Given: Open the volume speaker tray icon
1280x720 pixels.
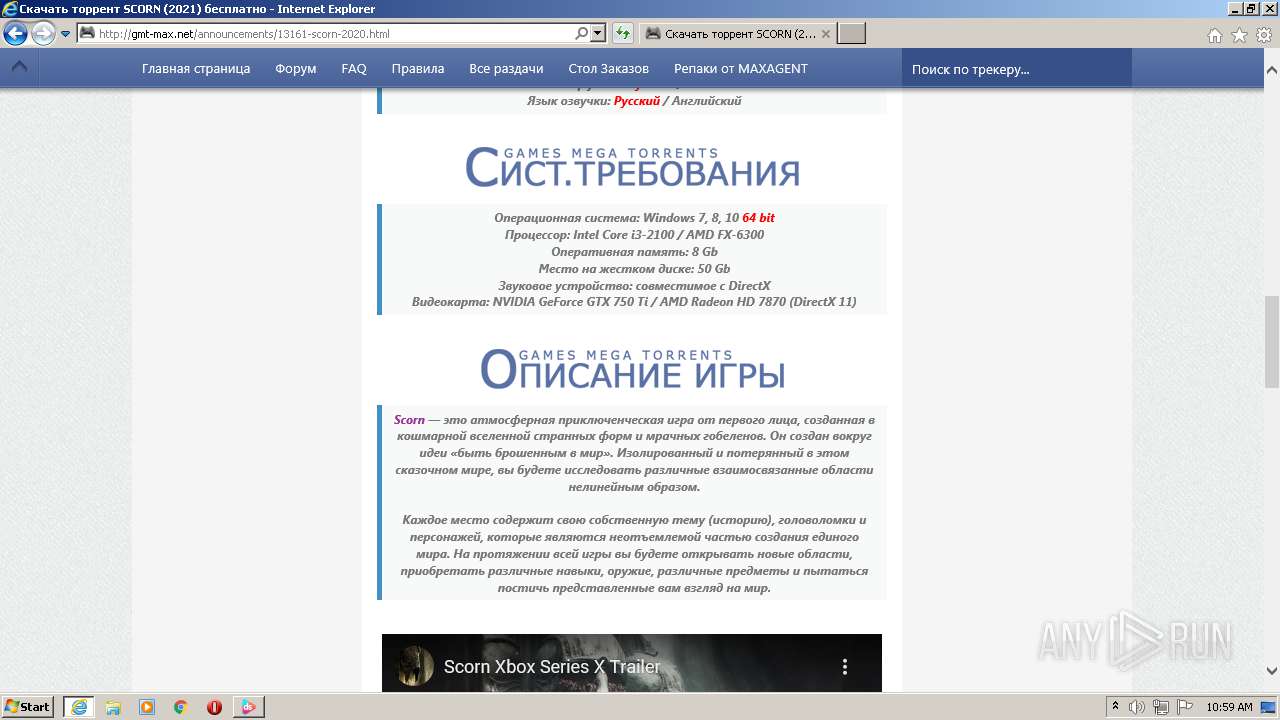Looking at the screenshot, I should point(1138,707).
